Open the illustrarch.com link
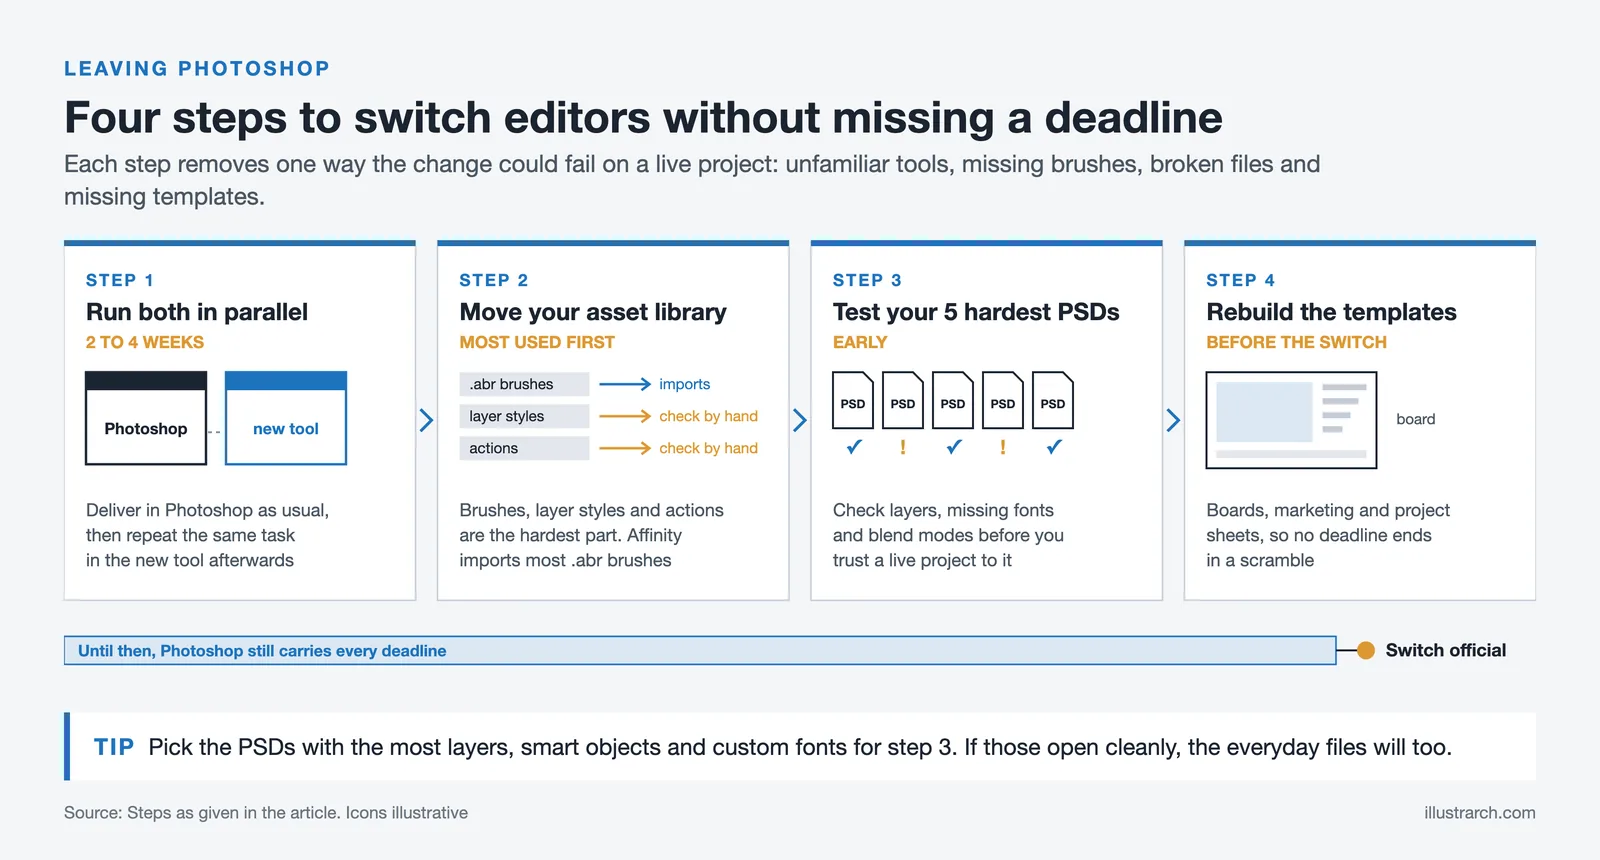The width and height of the screenshot is (1600, 860). tap(1480, 813)
